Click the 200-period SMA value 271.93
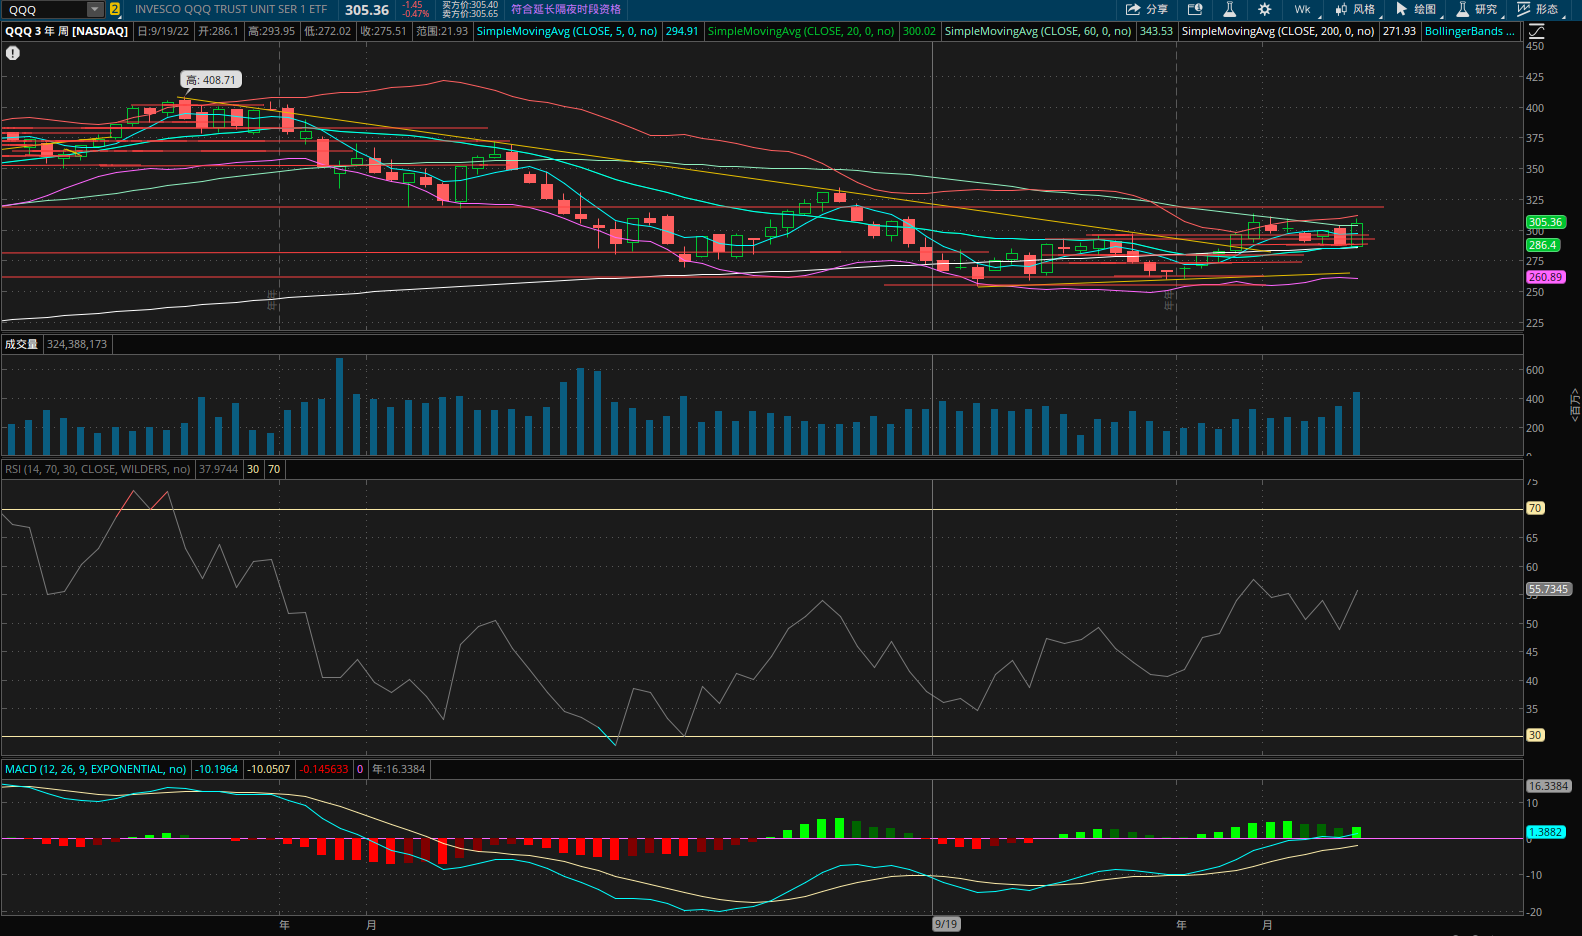 point(1399,31)
